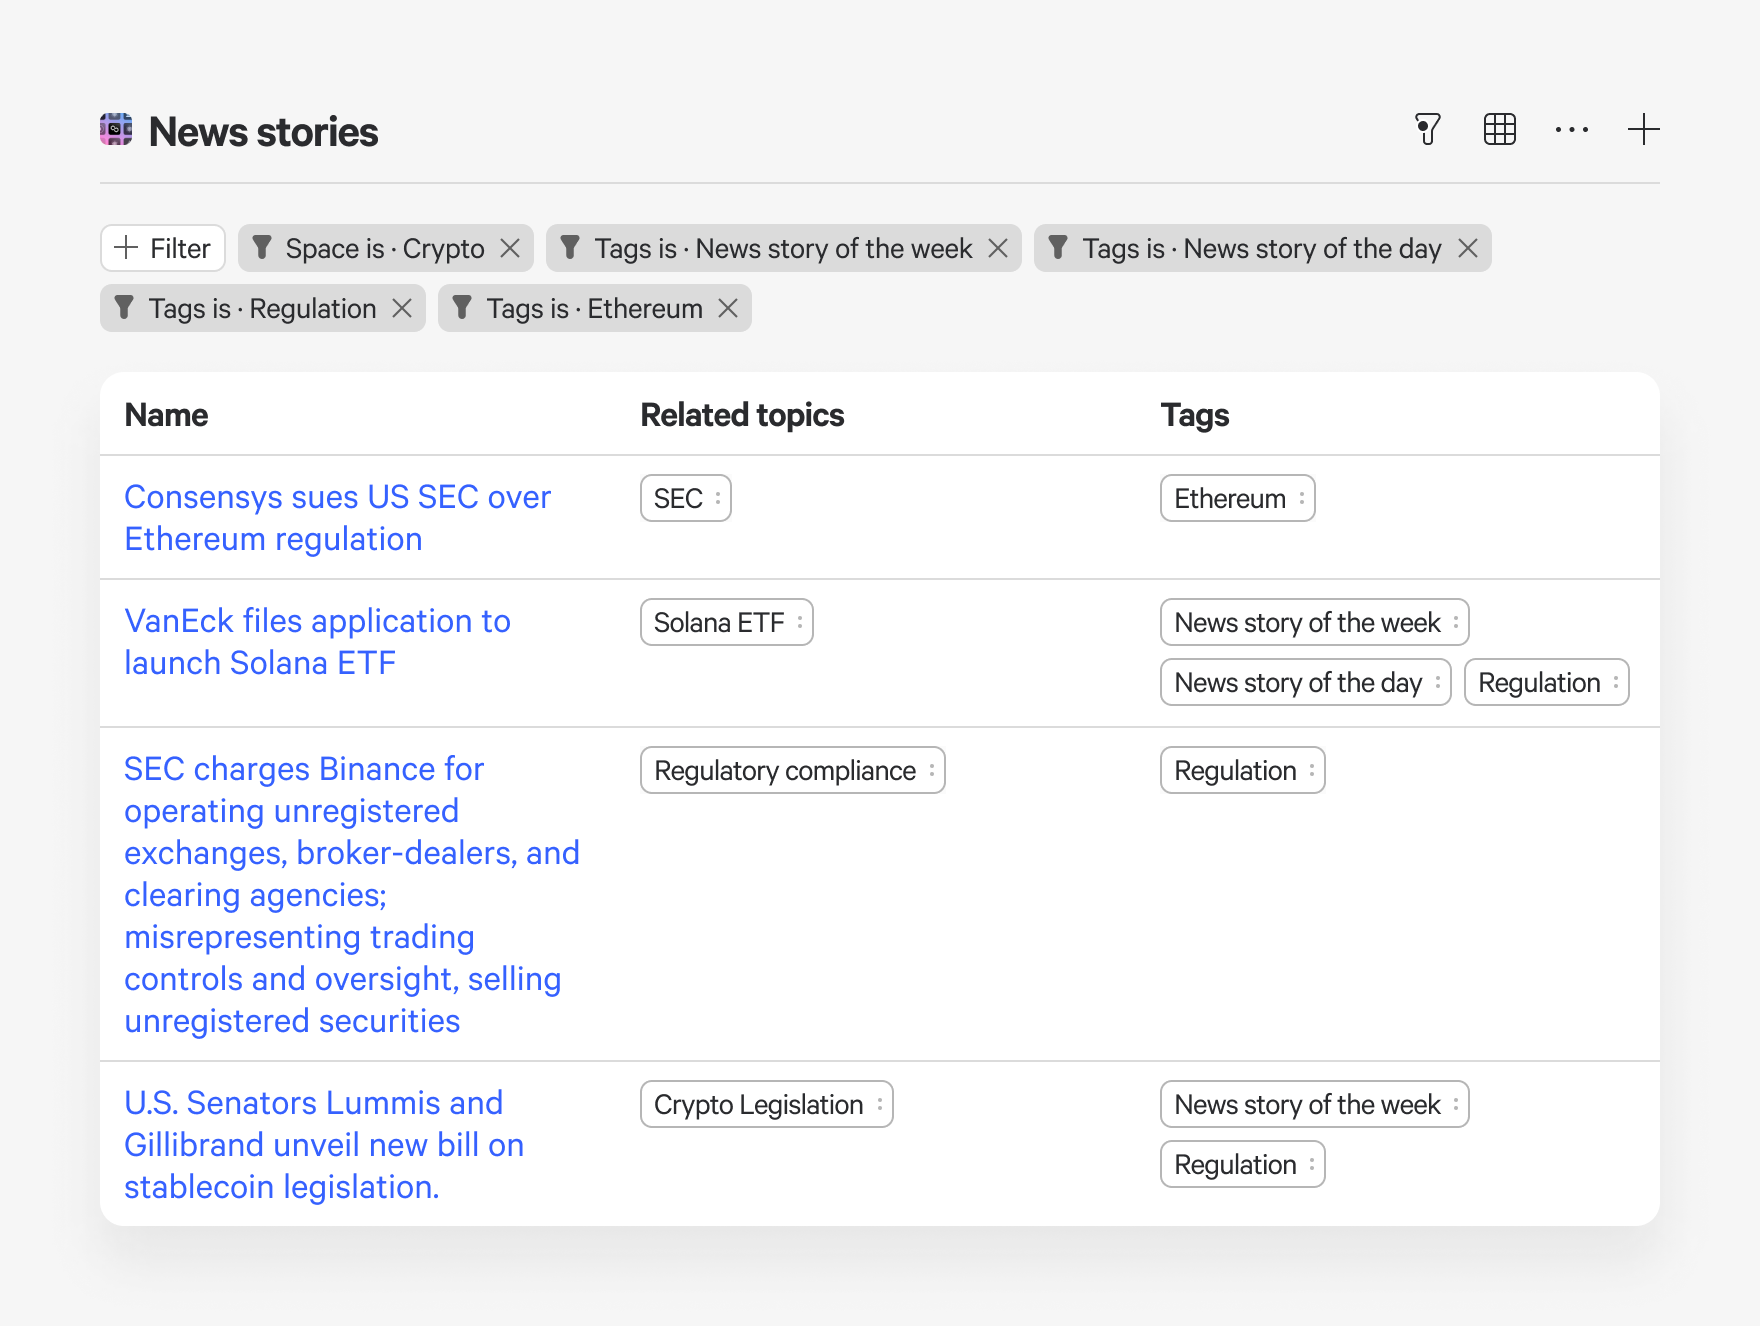Open options dots on VanEck row's Regulation tag
The height and width of the screenshot is (1326, 1760).
[1616, 682]
